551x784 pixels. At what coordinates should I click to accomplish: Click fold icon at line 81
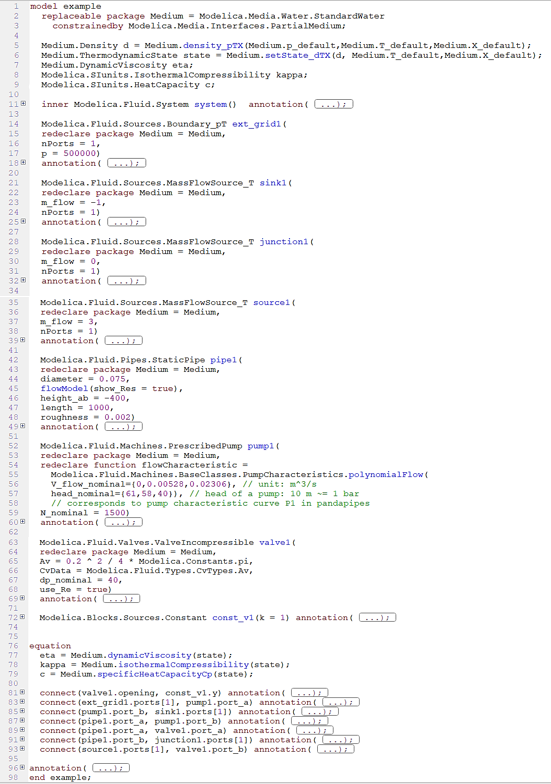[x=22, y=692]
